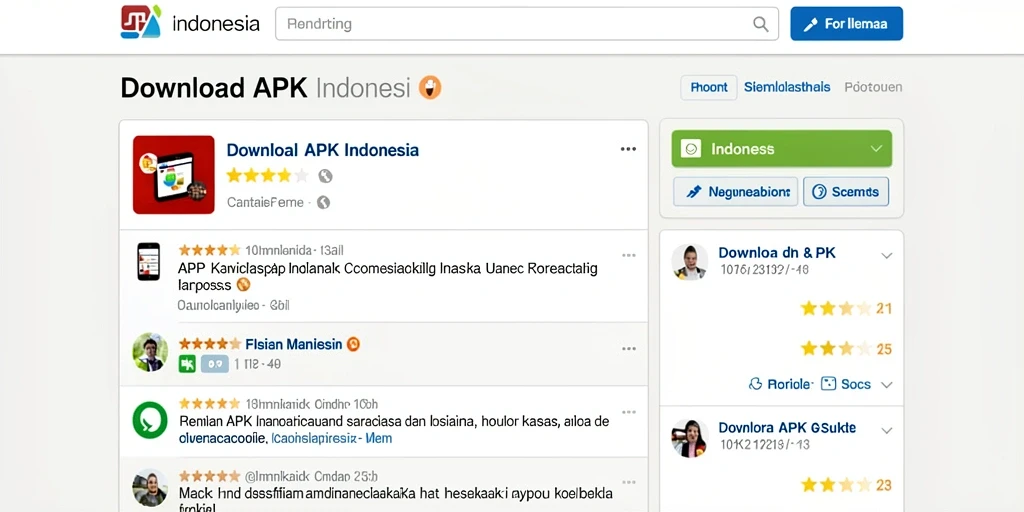Open the Icaohslapiresix - Mem link
Screen dimensions: 1024x512
click(331, 438)
